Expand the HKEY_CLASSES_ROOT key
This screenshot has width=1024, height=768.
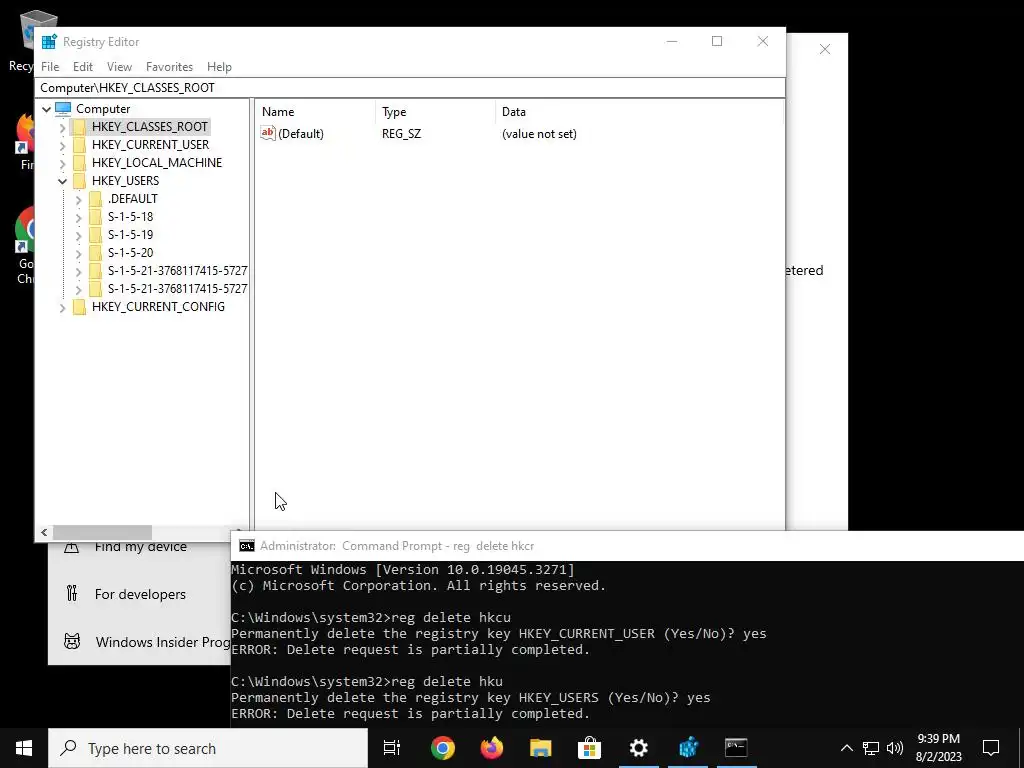click(x=63, y=127)
